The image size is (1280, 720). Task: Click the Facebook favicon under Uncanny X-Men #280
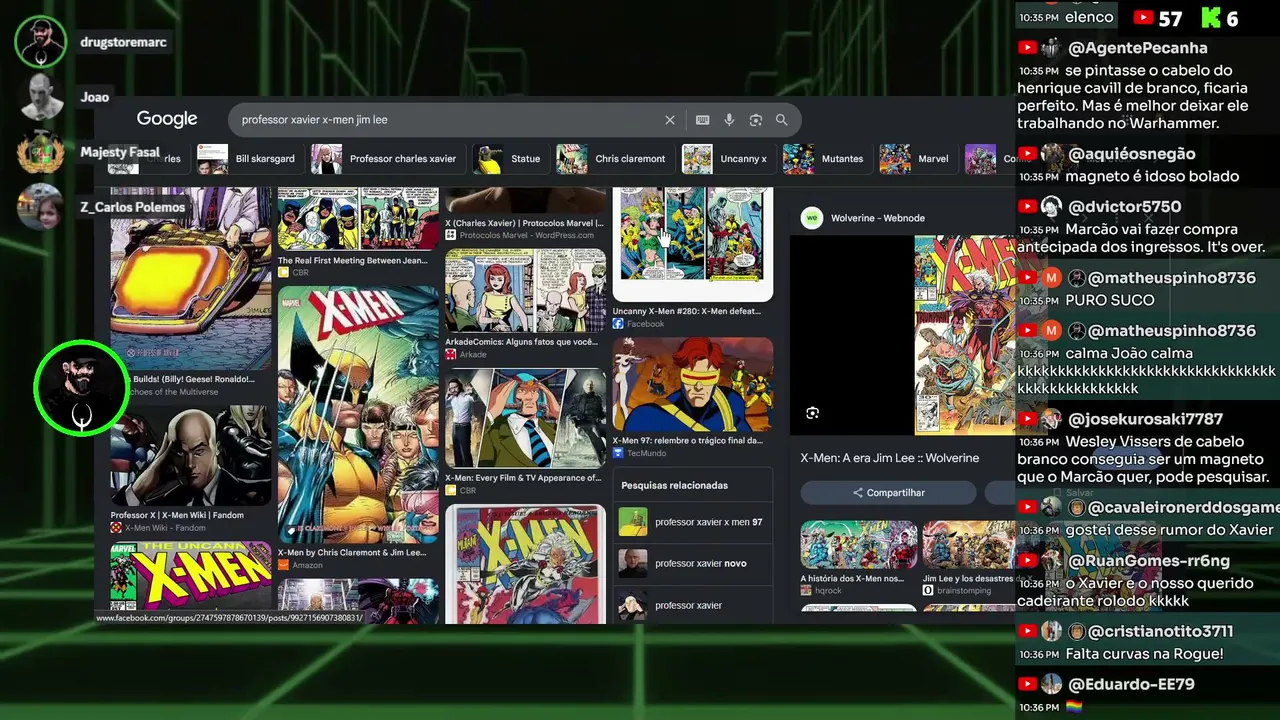click(x=618, y=324)
